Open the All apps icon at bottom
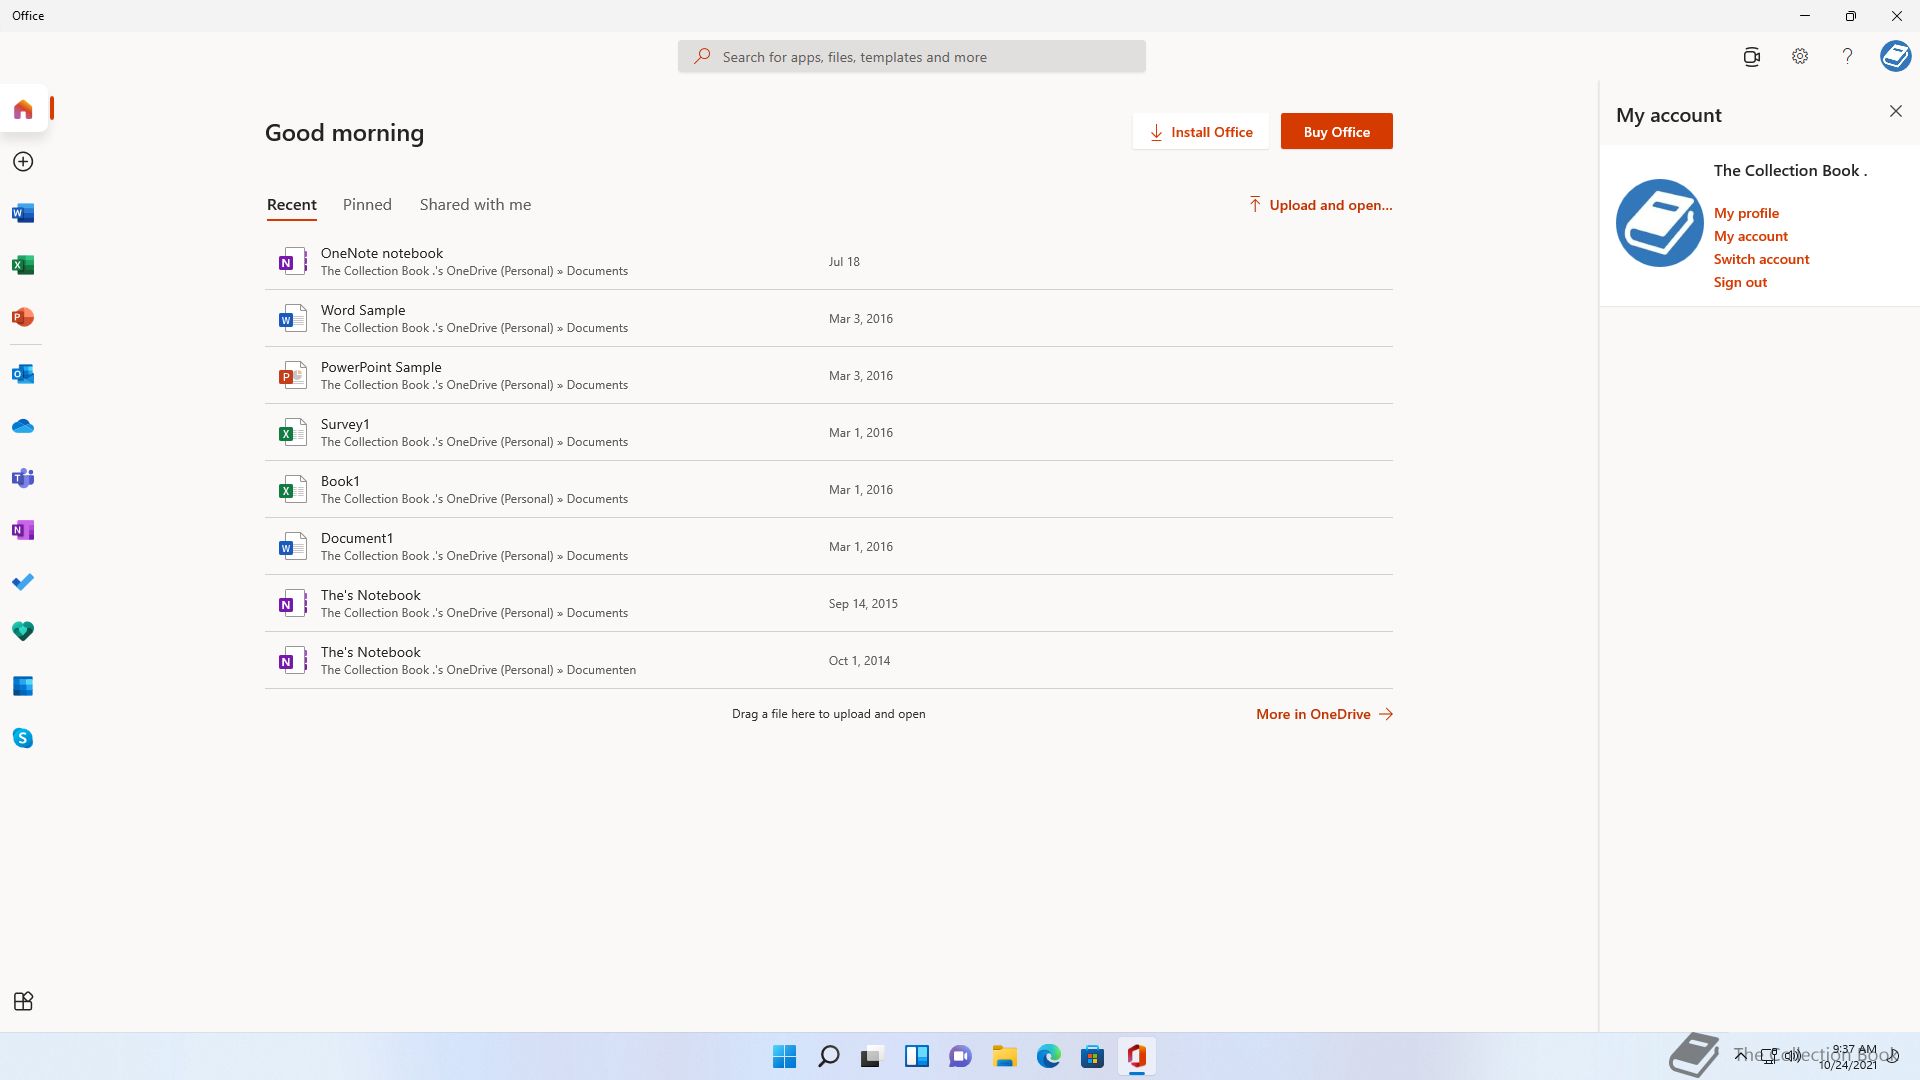This screenshot has height=1080, width=1920. 23,1001
